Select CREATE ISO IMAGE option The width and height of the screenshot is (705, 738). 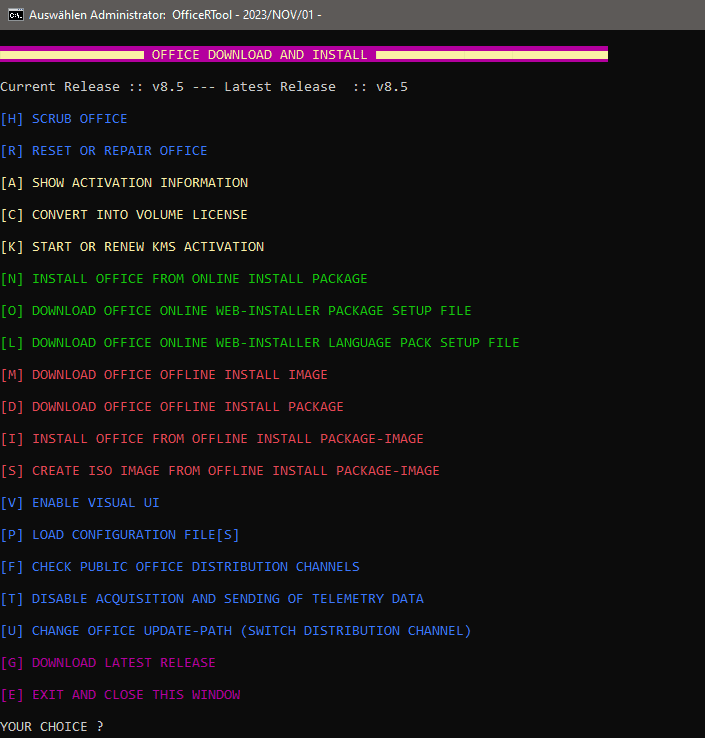click(x=235, y=471)
